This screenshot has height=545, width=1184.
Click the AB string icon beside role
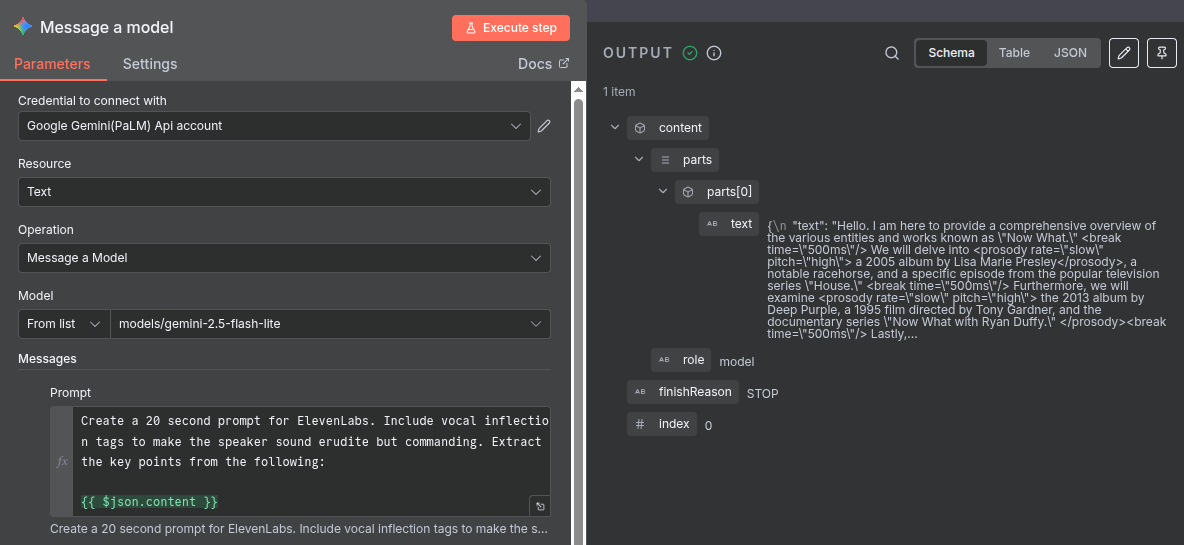coord(664,360)
